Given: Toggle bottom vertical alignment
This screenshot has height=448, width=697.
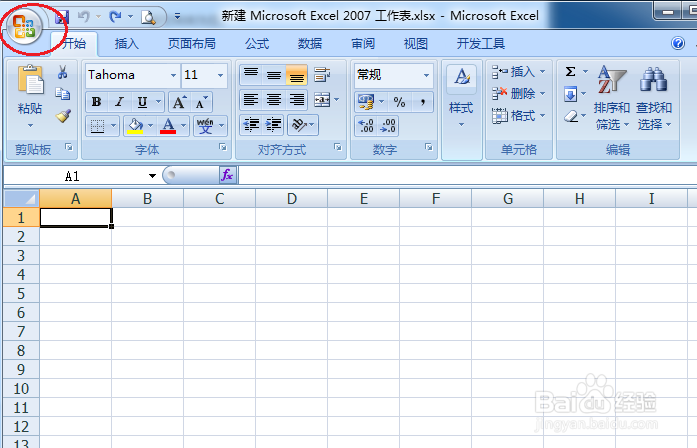Looking at the screenshot, I should pos(296,75).
